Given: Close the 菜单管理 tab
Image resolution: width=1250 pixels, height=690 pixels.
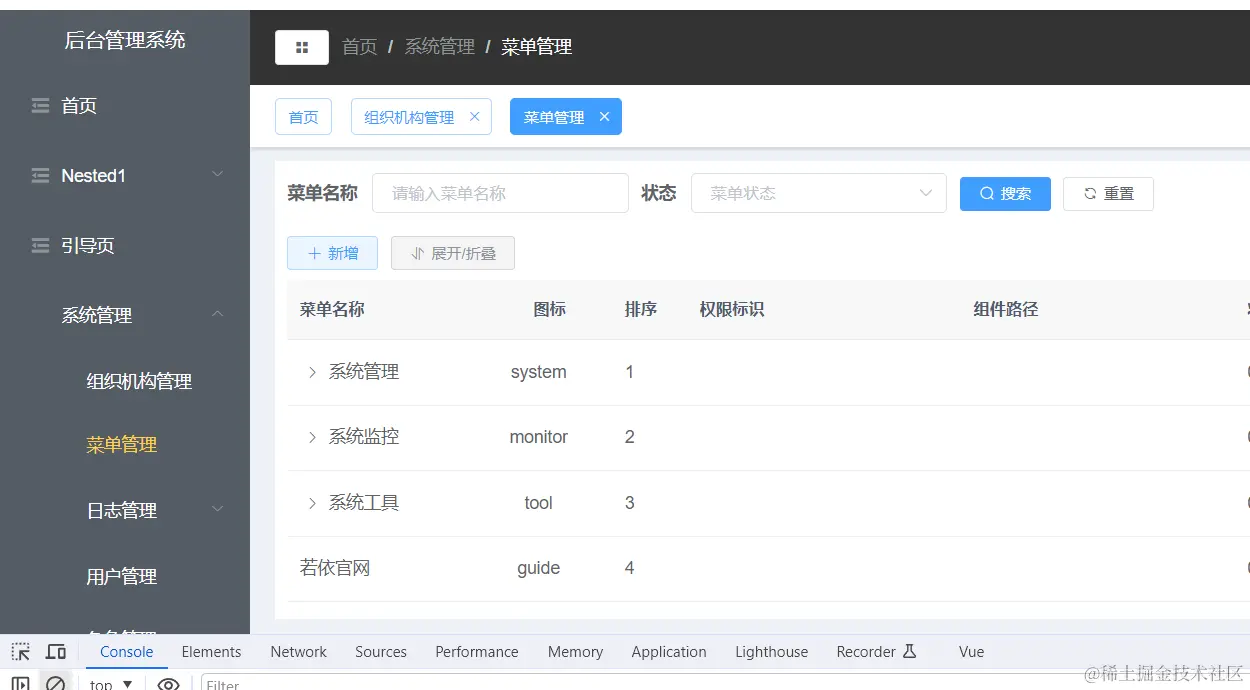Looking at the screenshot, I should [604, 117].
